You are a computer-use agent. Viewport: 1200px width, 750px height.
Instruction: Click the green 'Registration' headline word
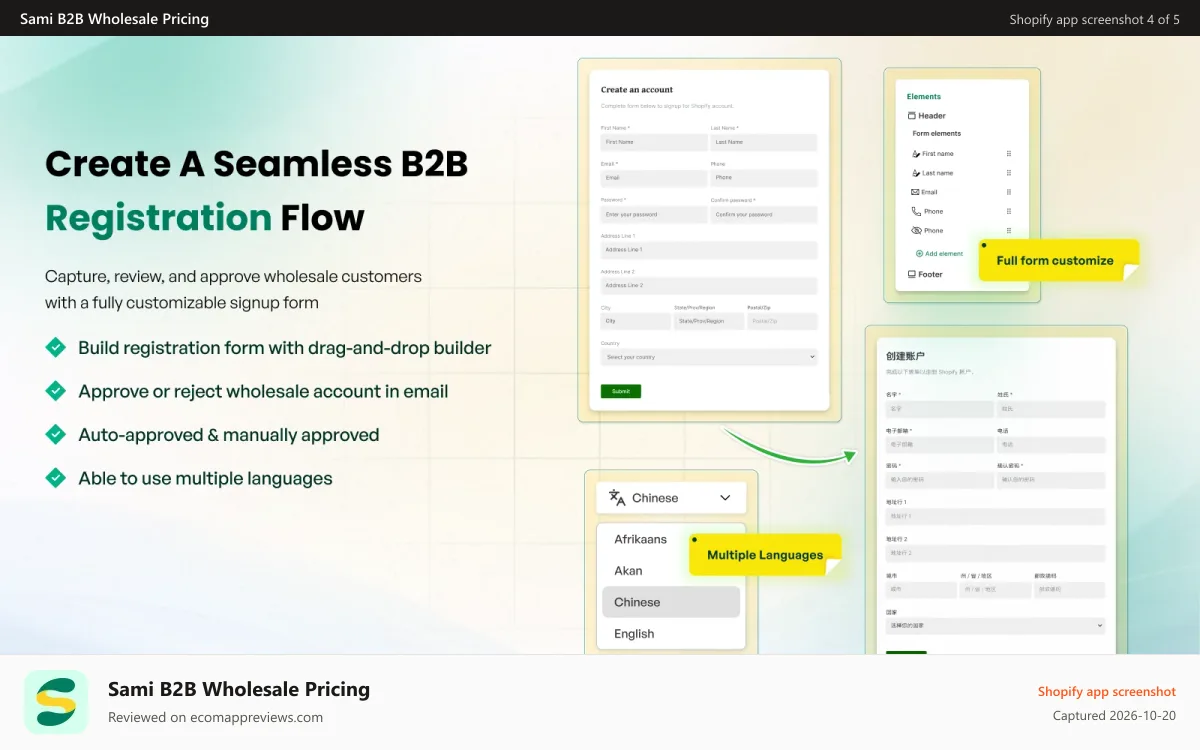click(158, 217)
